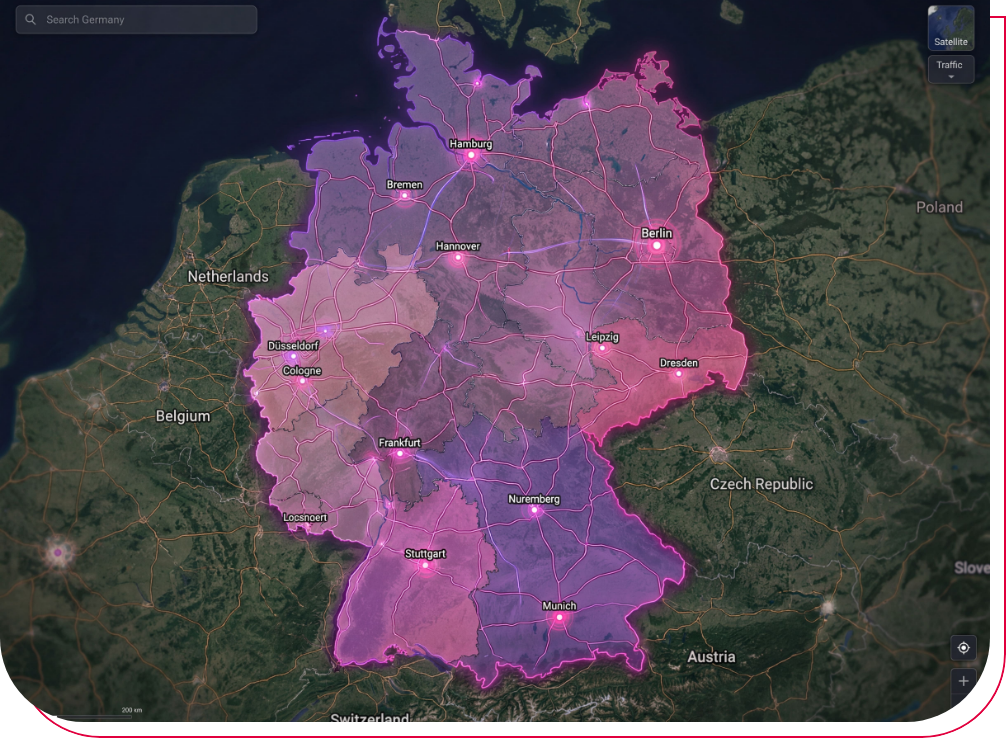Click the locate-me crosshair icon

click(963, 648)
